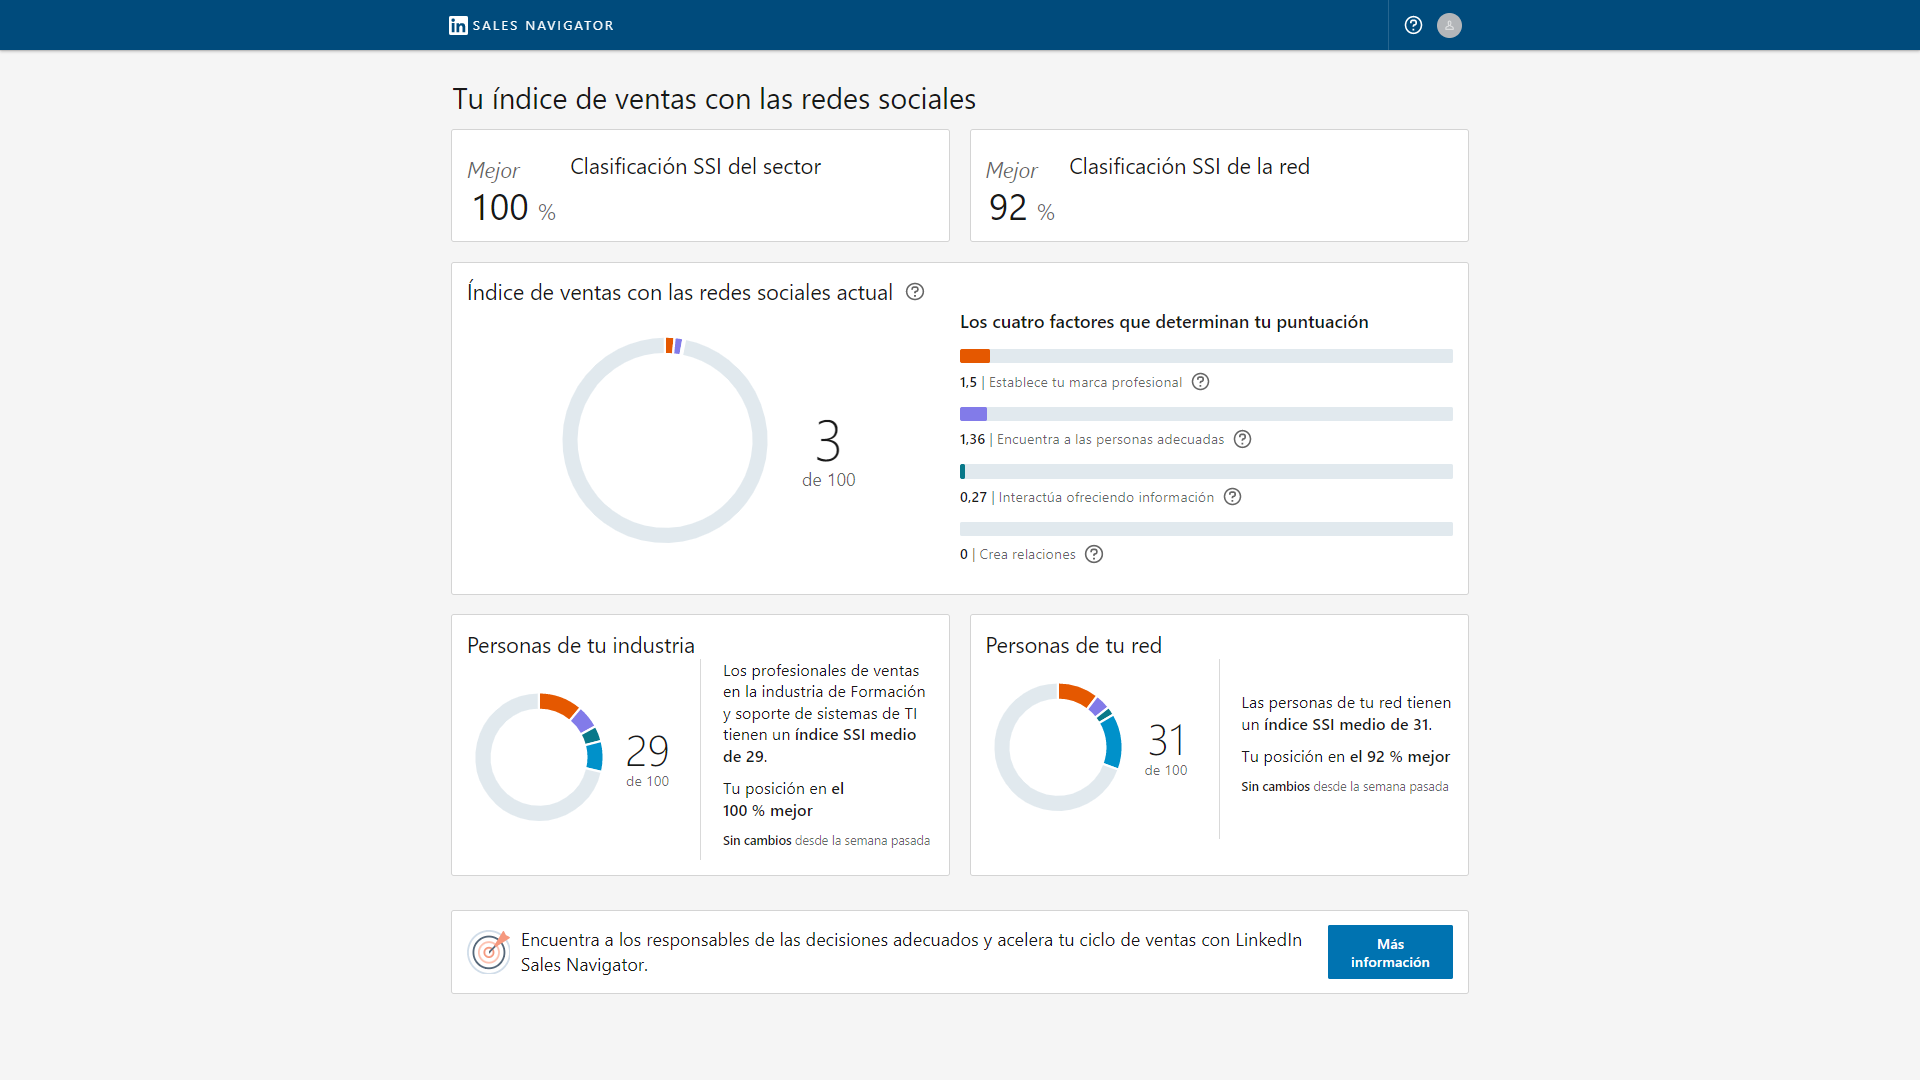Click the network average score 31

[1166, 741]
